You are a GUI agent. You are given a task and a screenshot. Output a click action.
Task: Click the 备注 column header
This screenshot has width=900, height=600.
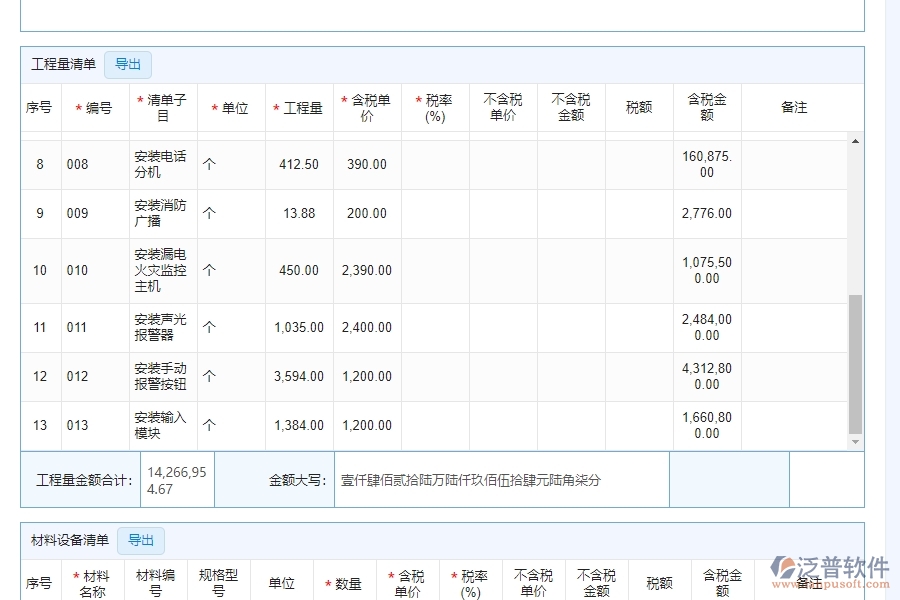point(794,107)
